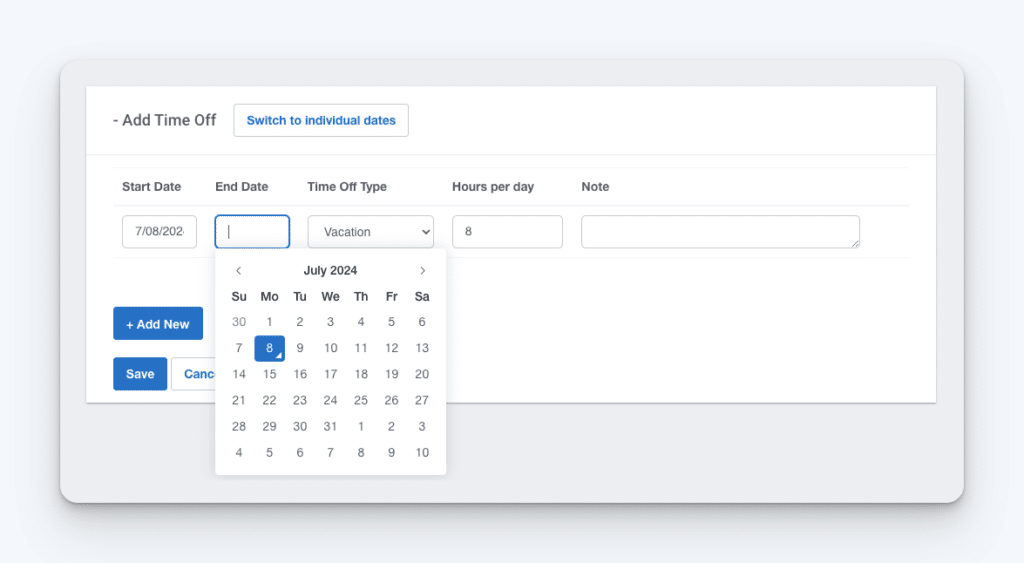Select July 30 in the calendar
The width and height of the screenshot is (1024, 563).
coord(300,426)
